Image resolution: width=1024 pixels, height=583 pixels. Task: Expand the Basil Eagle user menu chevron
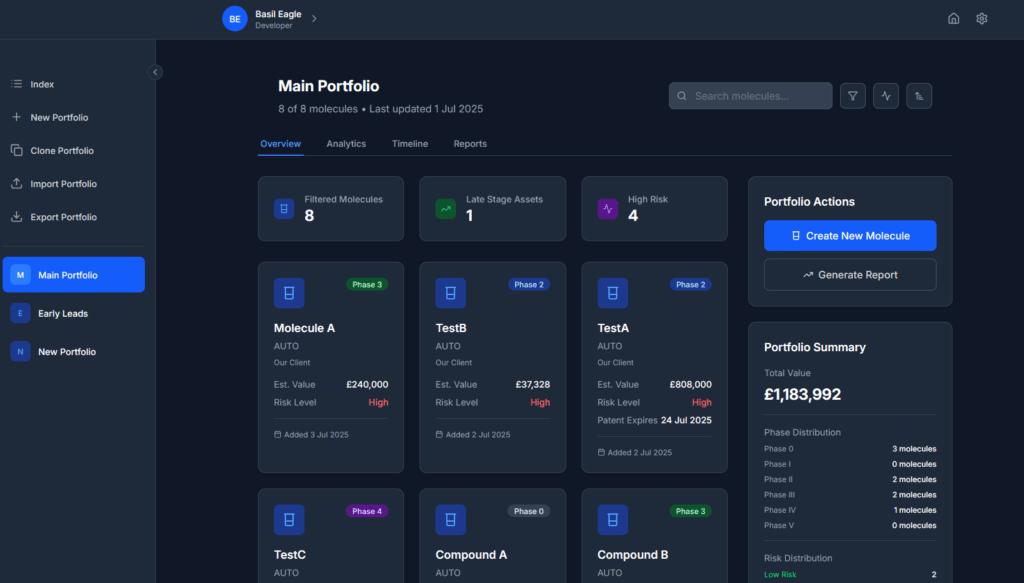tap(314, 19)
